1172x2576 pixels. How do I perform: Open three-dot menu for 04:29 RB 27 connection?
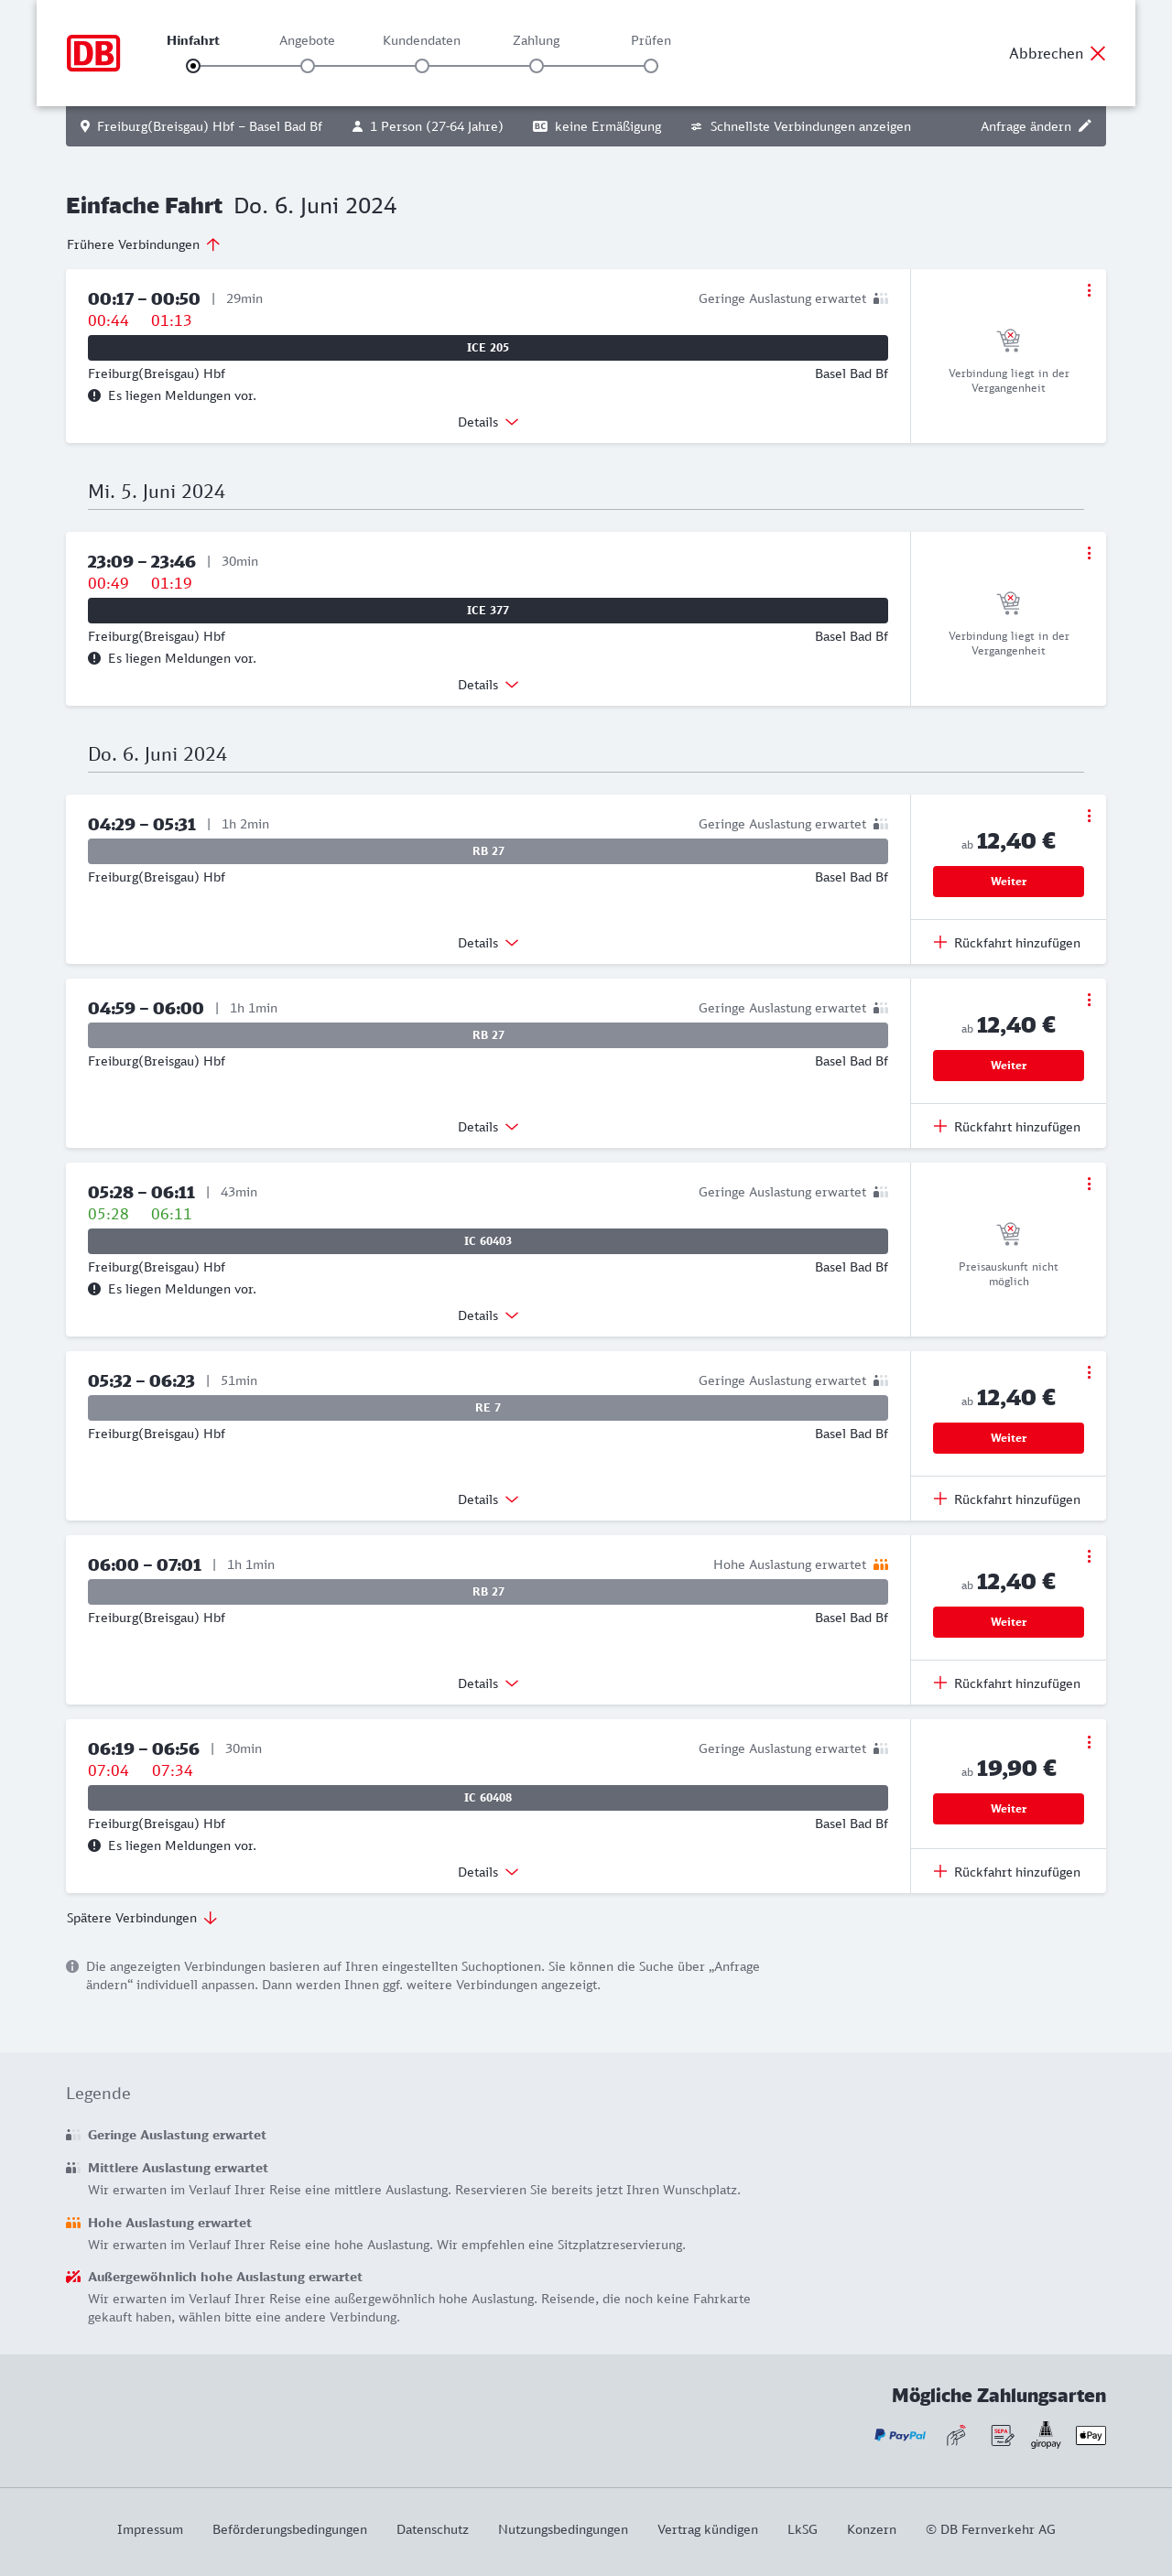(1088, 816)
